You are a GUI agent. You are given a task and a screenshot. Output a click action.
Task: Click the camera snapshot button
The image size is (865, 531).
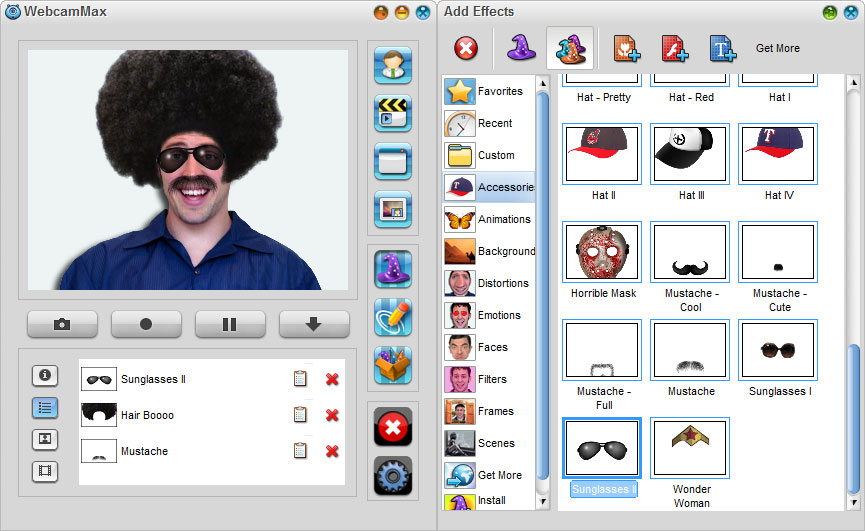[x=62, y=324]
